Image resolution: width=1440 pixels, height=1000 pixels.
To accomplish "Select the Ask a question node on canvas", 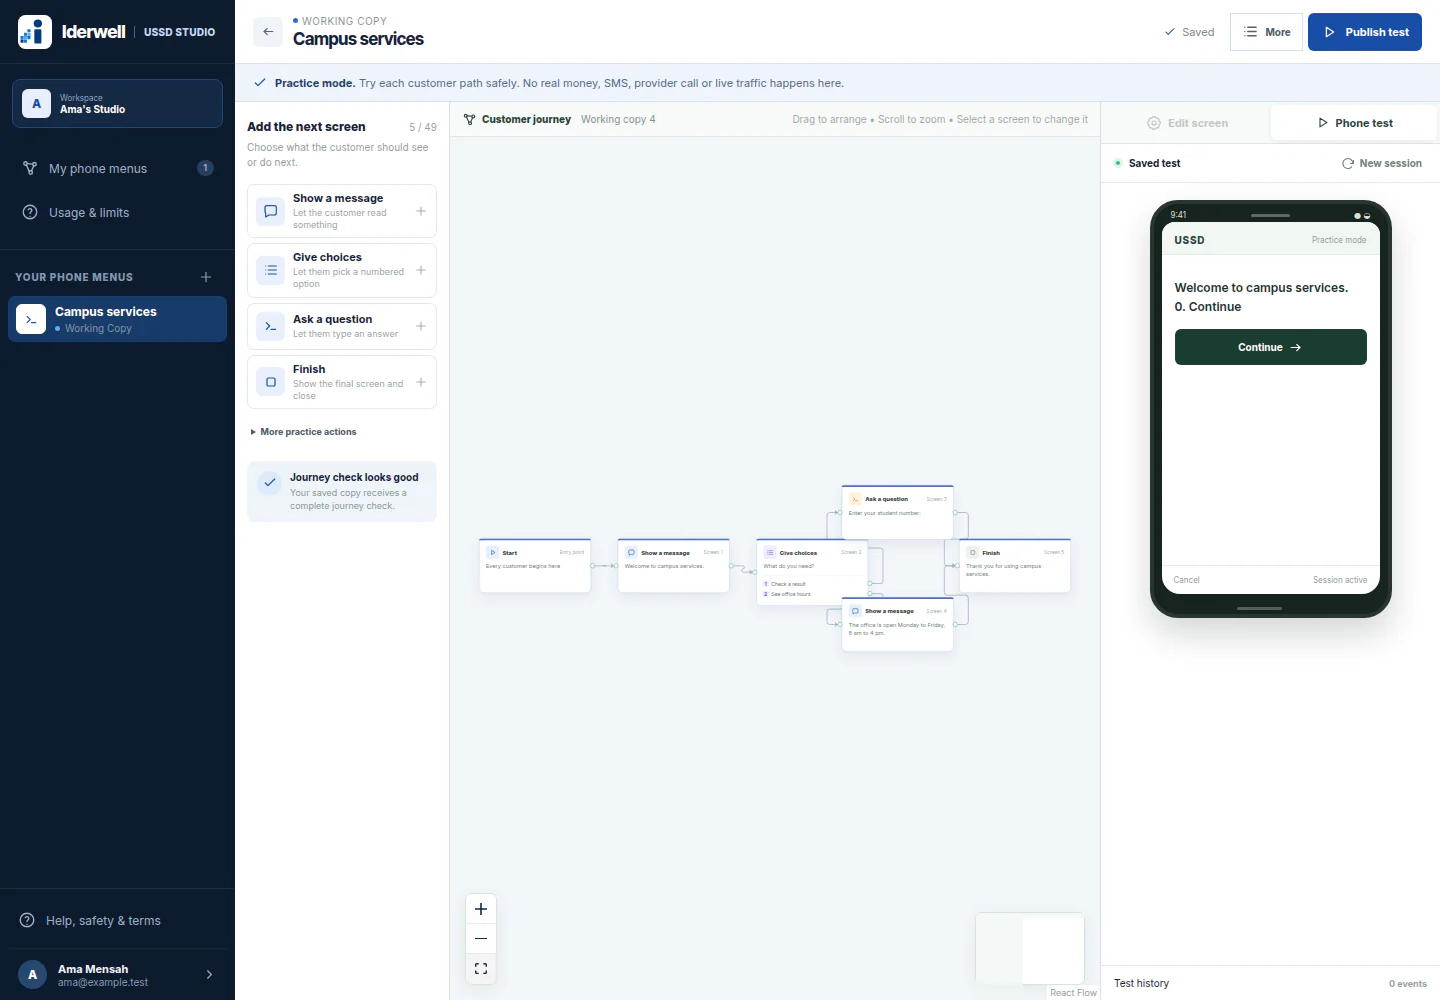I will tap(897, 512).
